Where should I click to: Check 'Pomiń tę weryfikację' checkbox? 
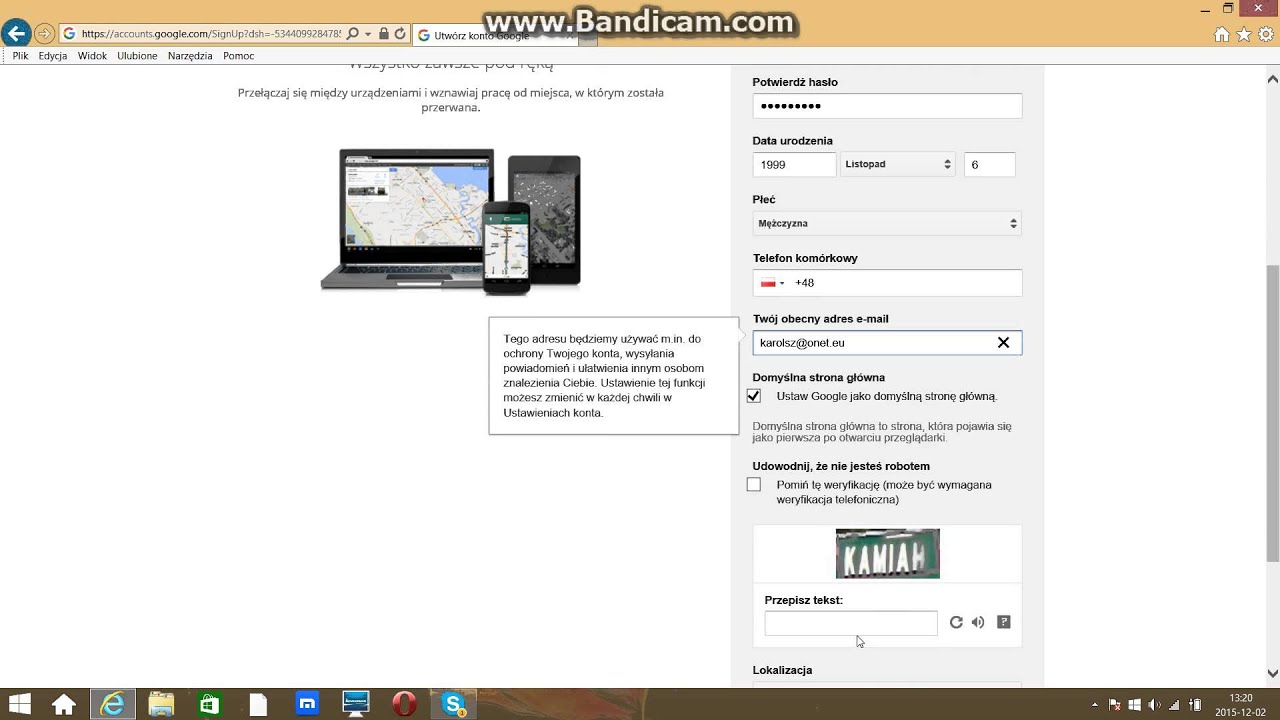(x=754, y=485)
